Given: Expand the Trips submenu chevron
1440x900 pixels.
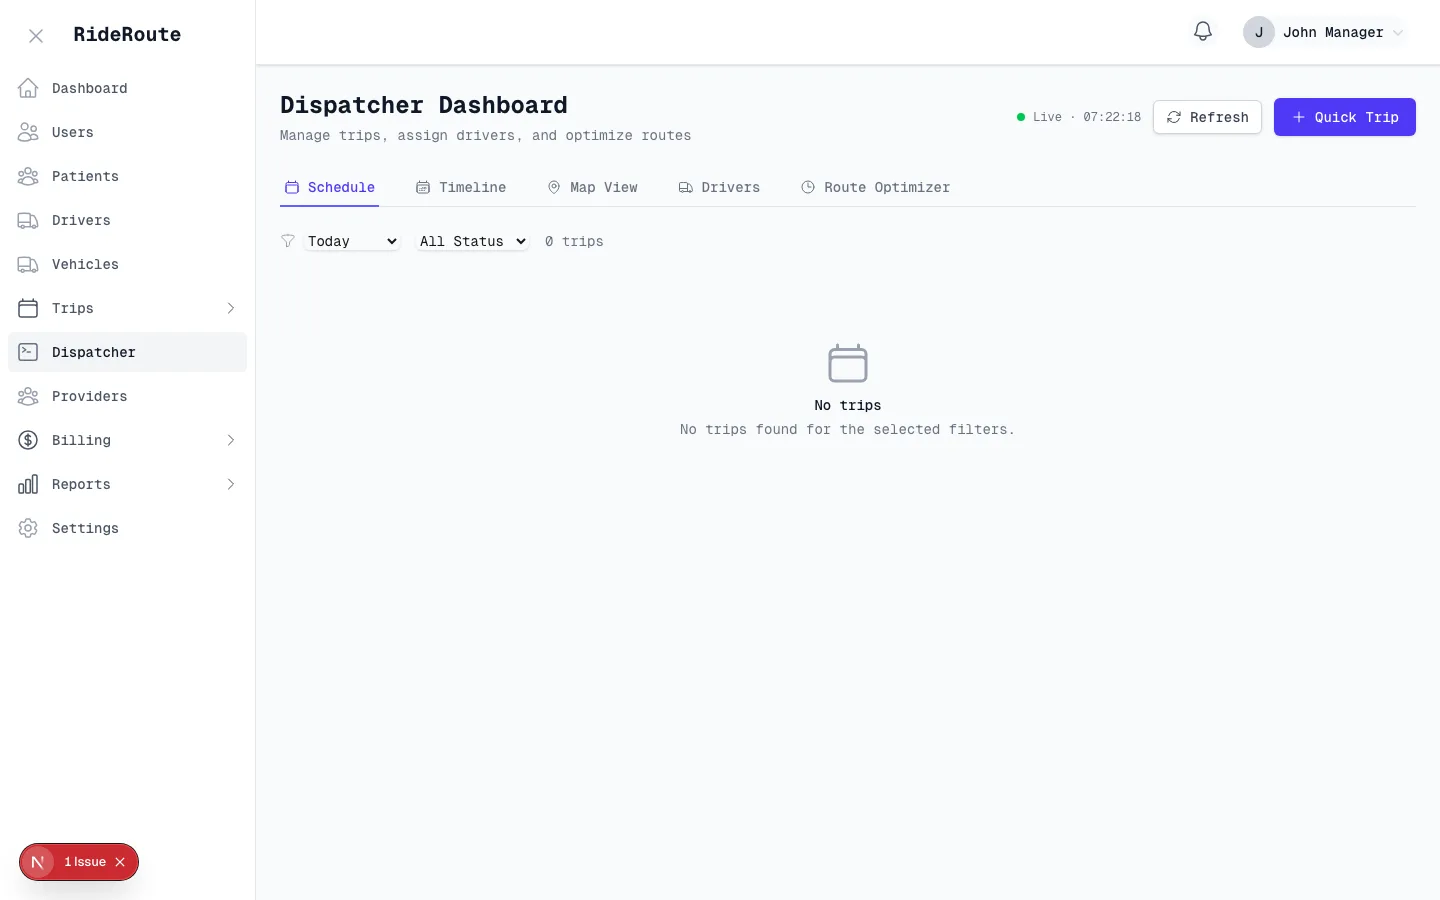Looking at the screenshot, I should 231,308.
